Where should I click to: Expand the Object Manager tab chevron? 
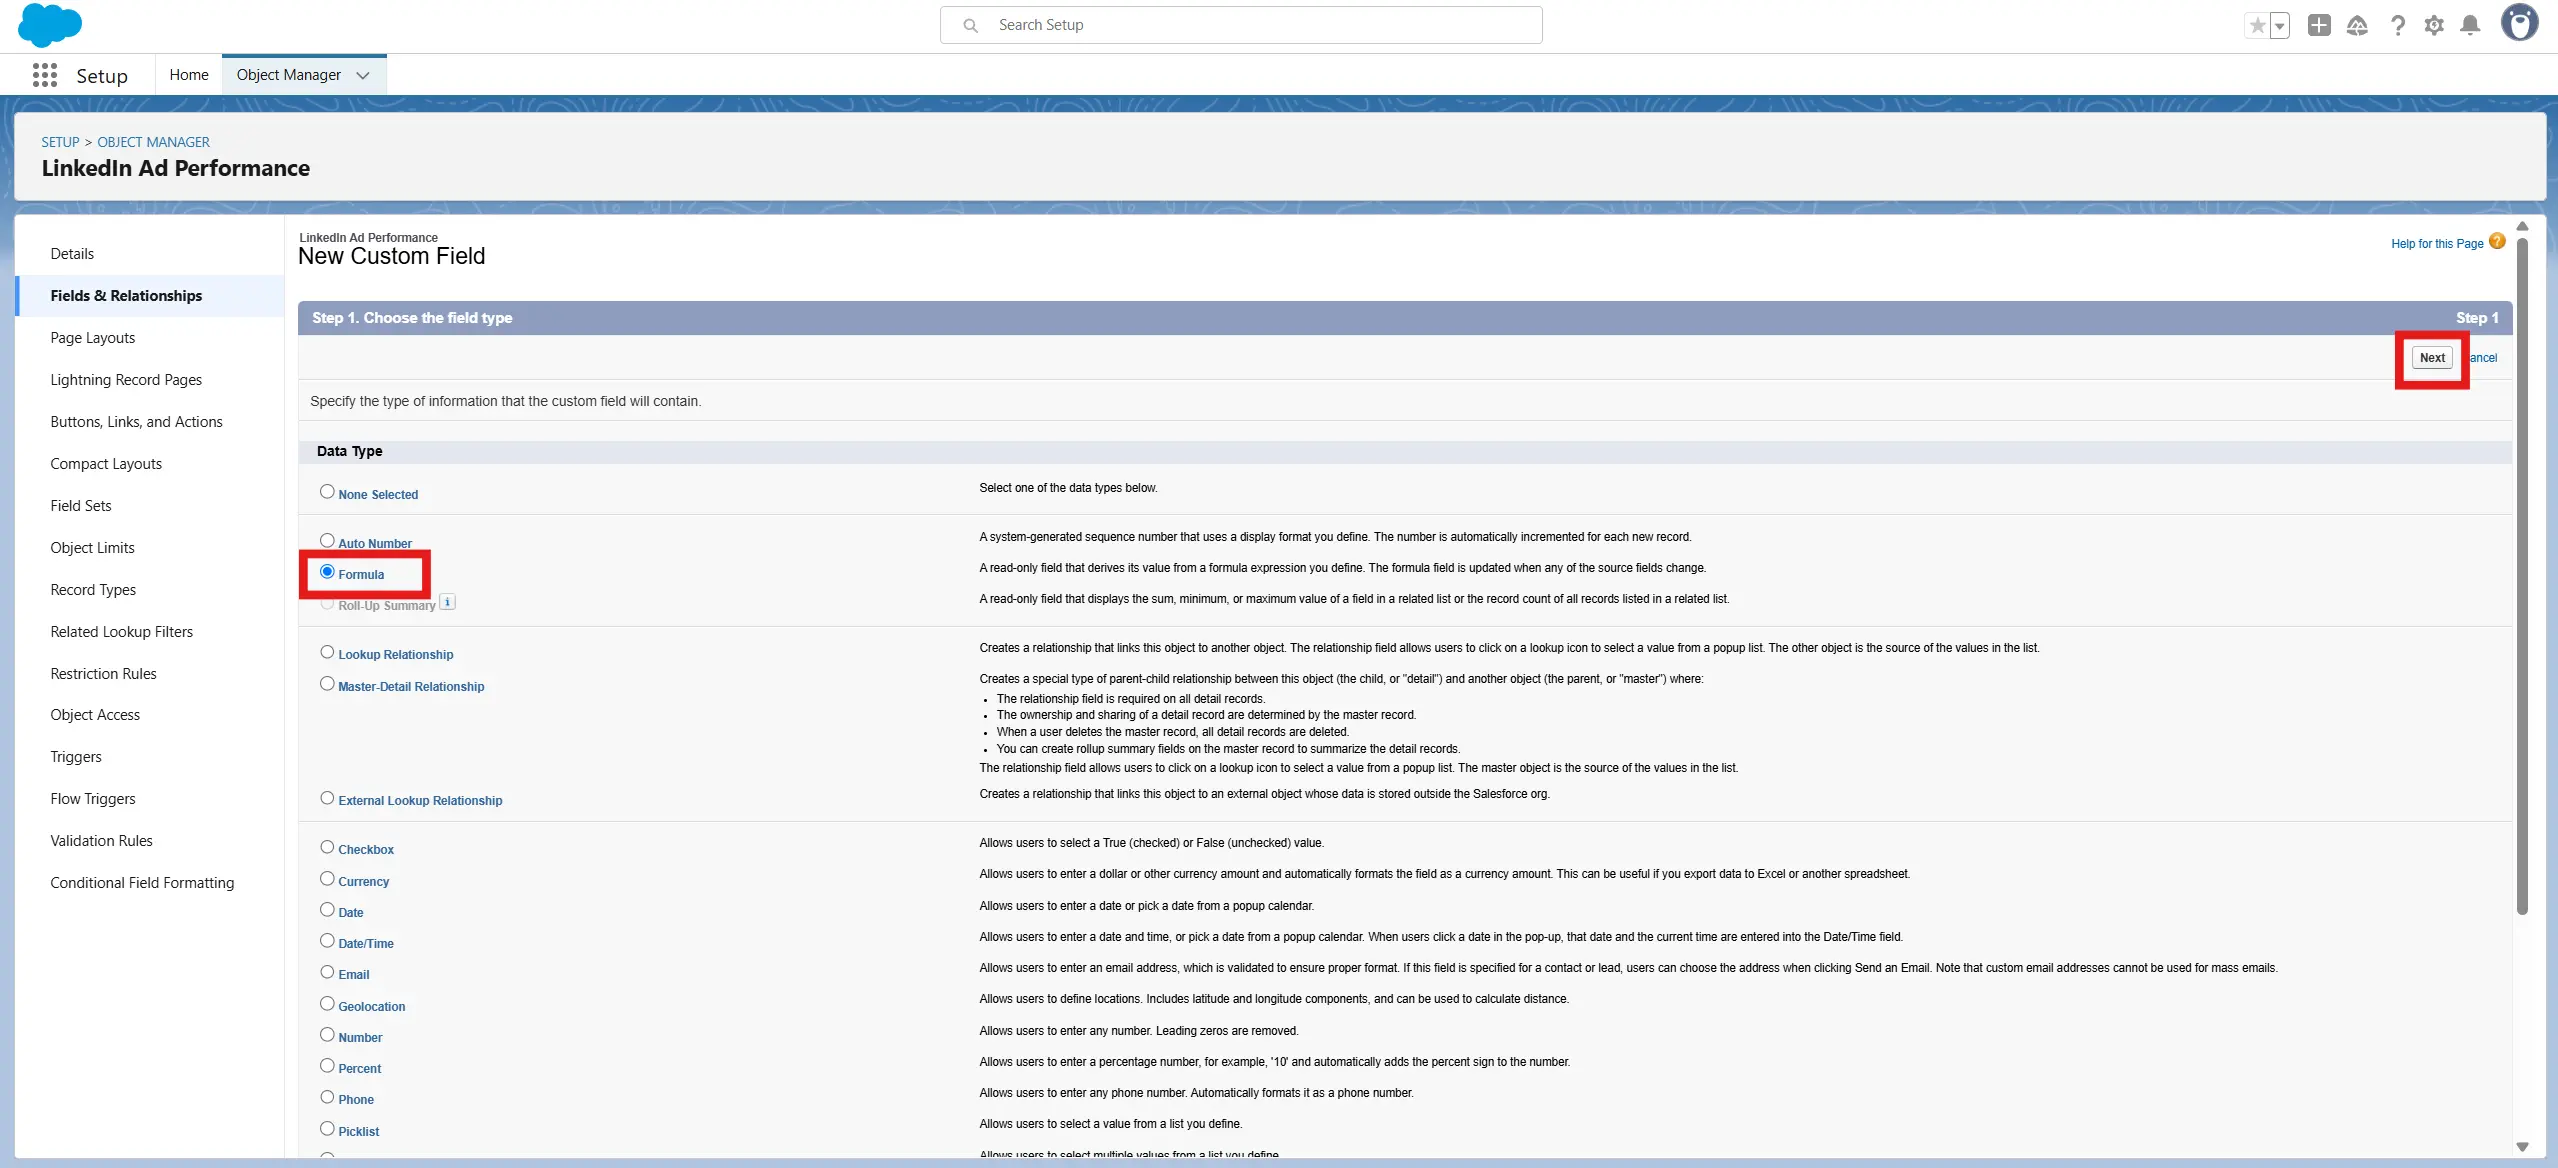363,75
